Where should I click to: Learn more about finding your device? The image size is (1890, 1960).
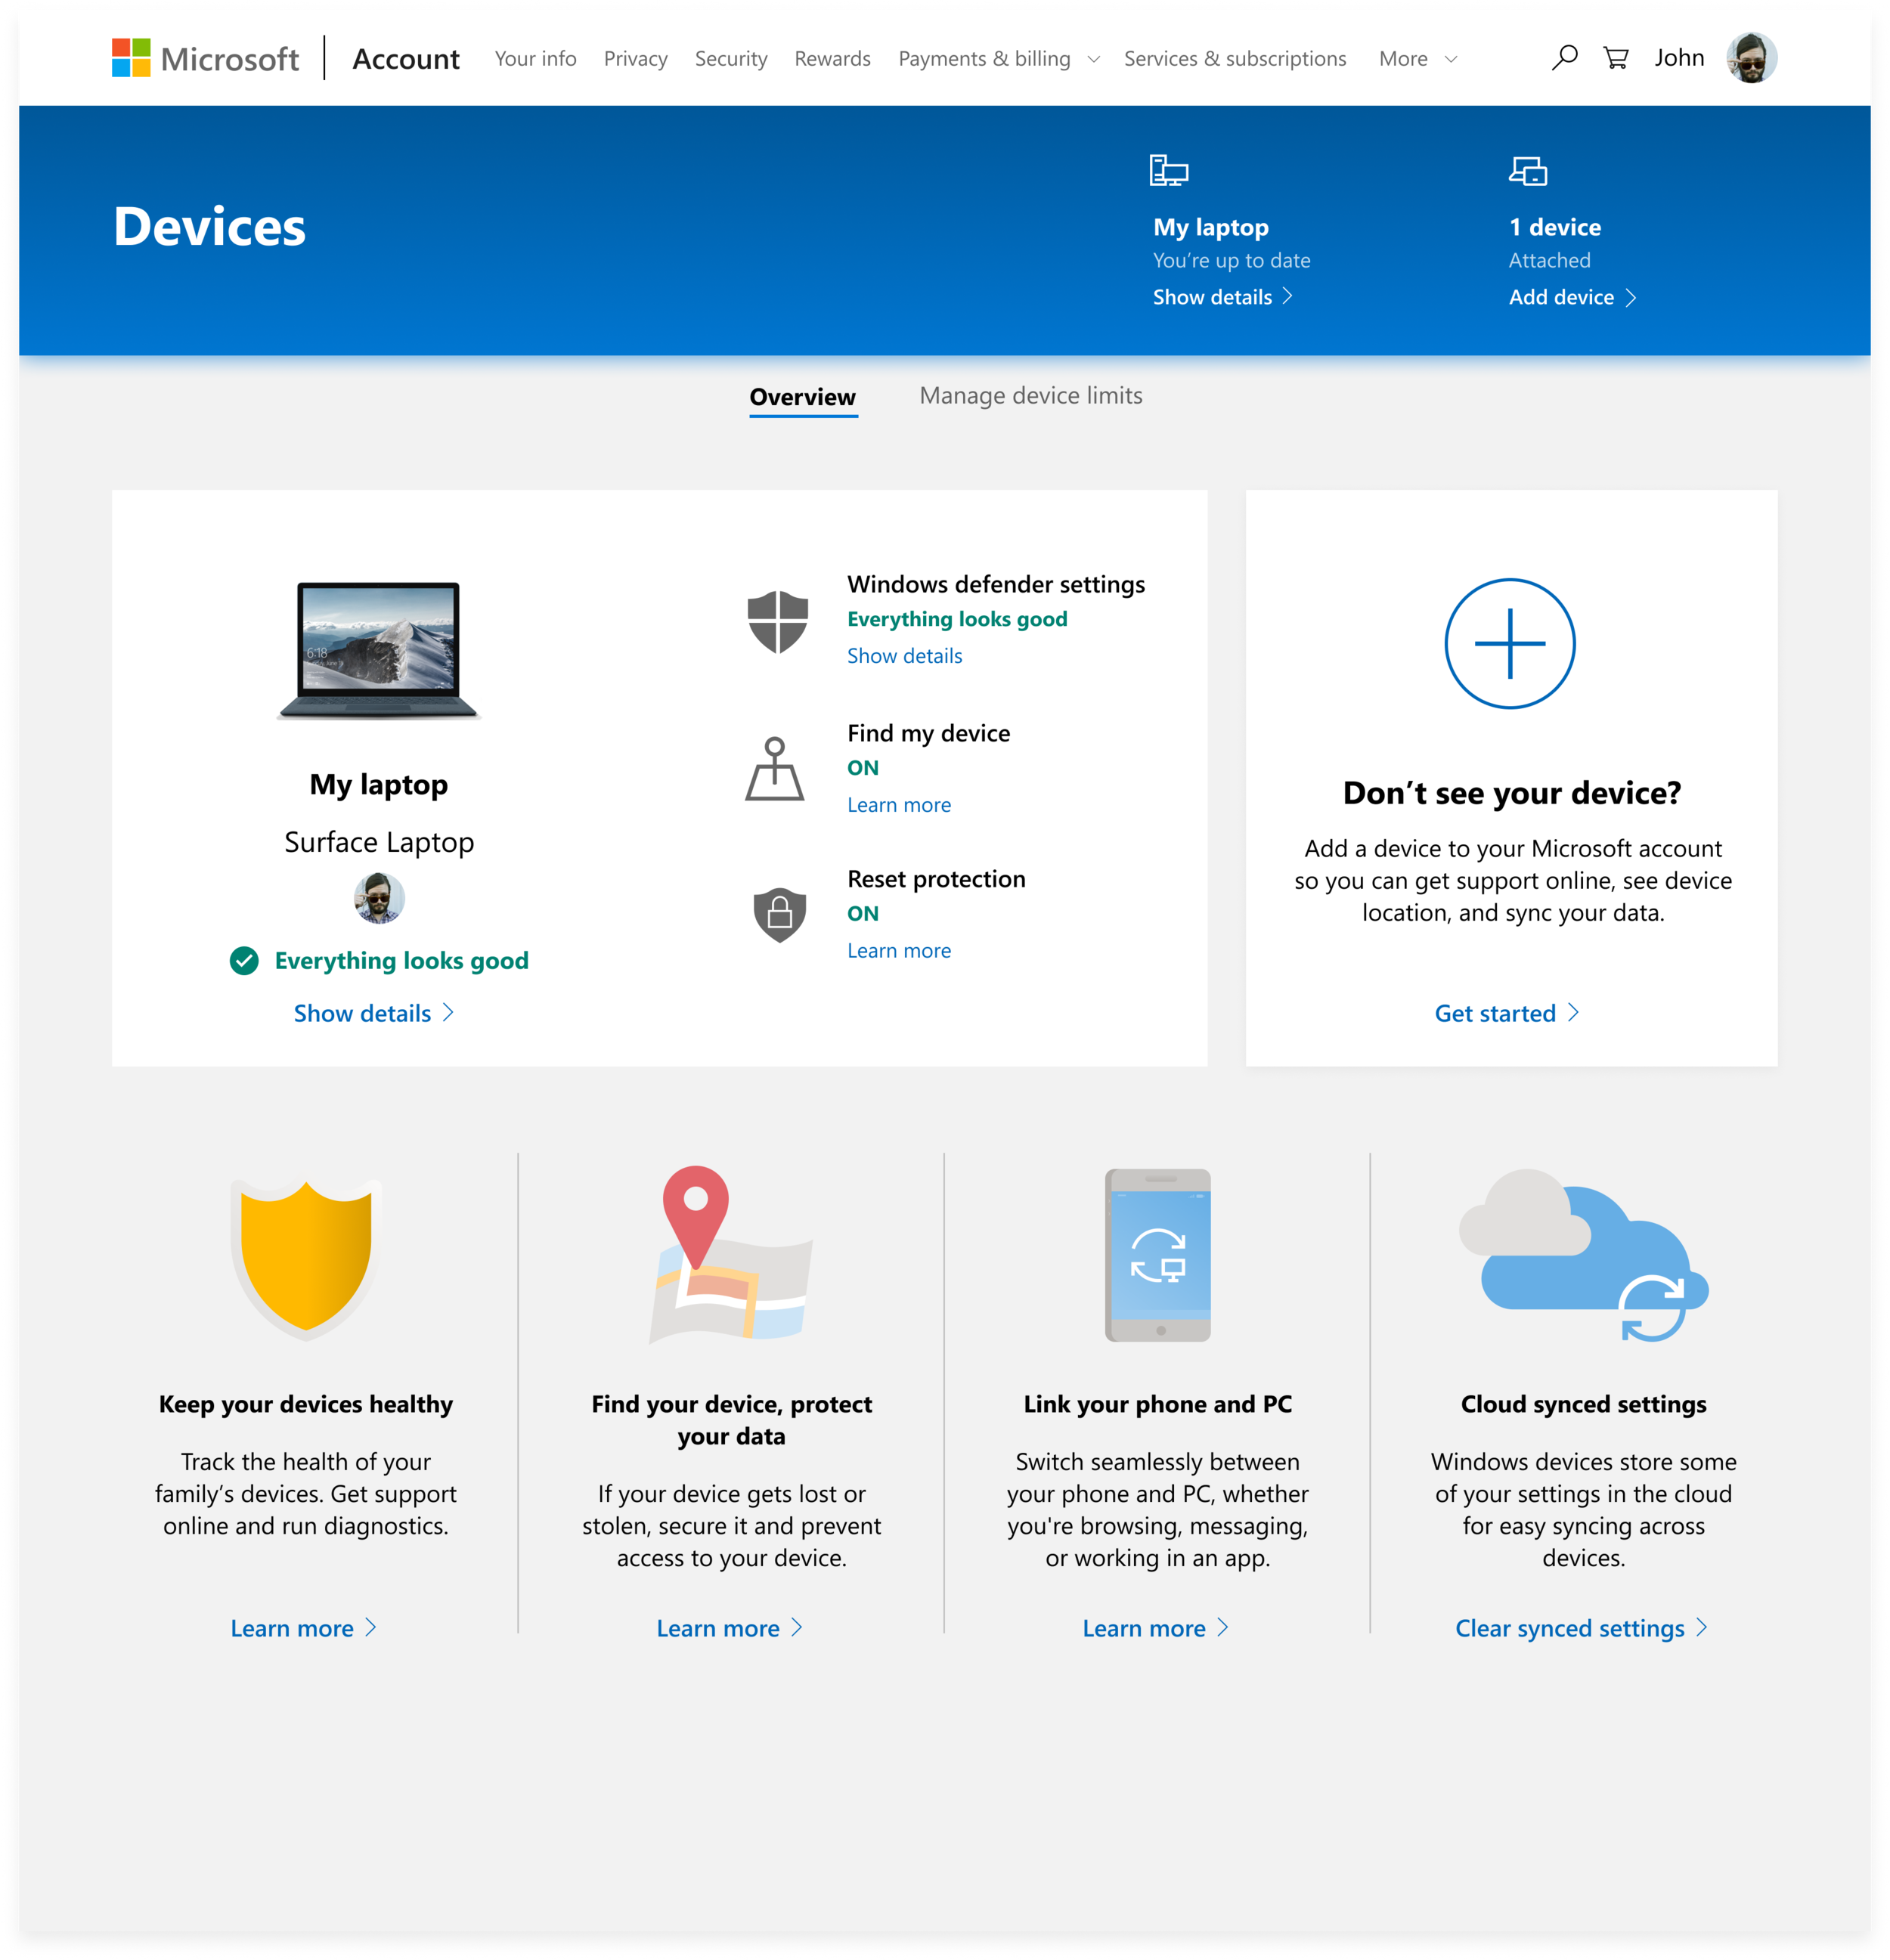tap(729, 1628)
